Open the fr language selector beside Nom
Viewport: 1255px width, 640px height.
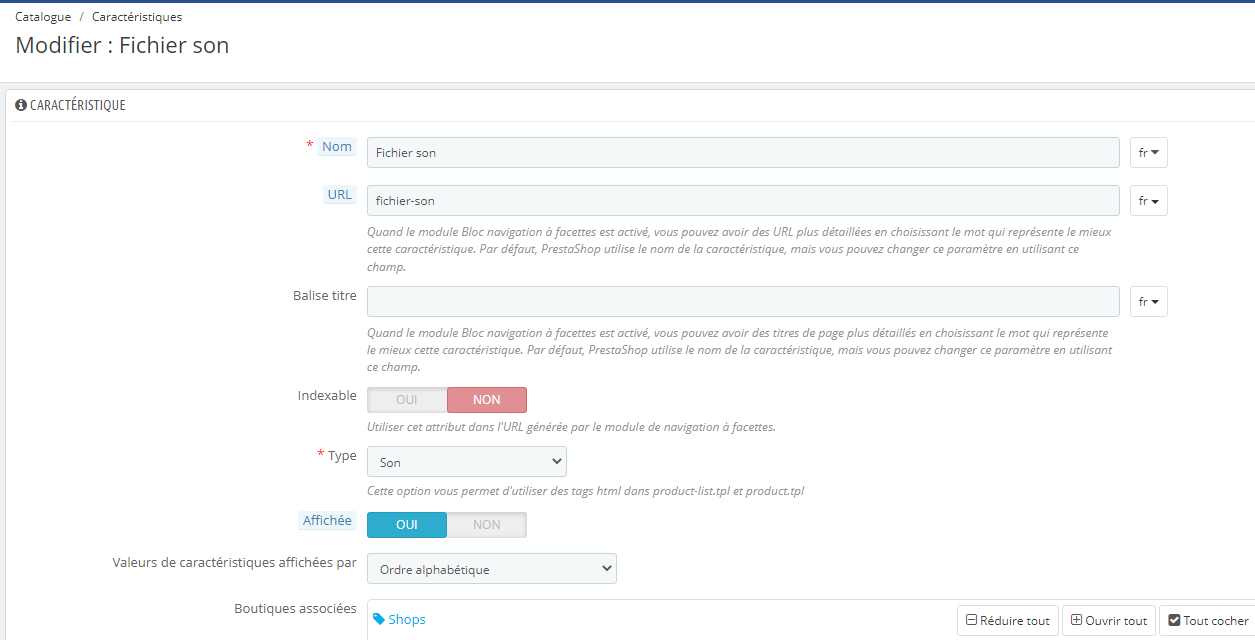(x=1149, y=153)
